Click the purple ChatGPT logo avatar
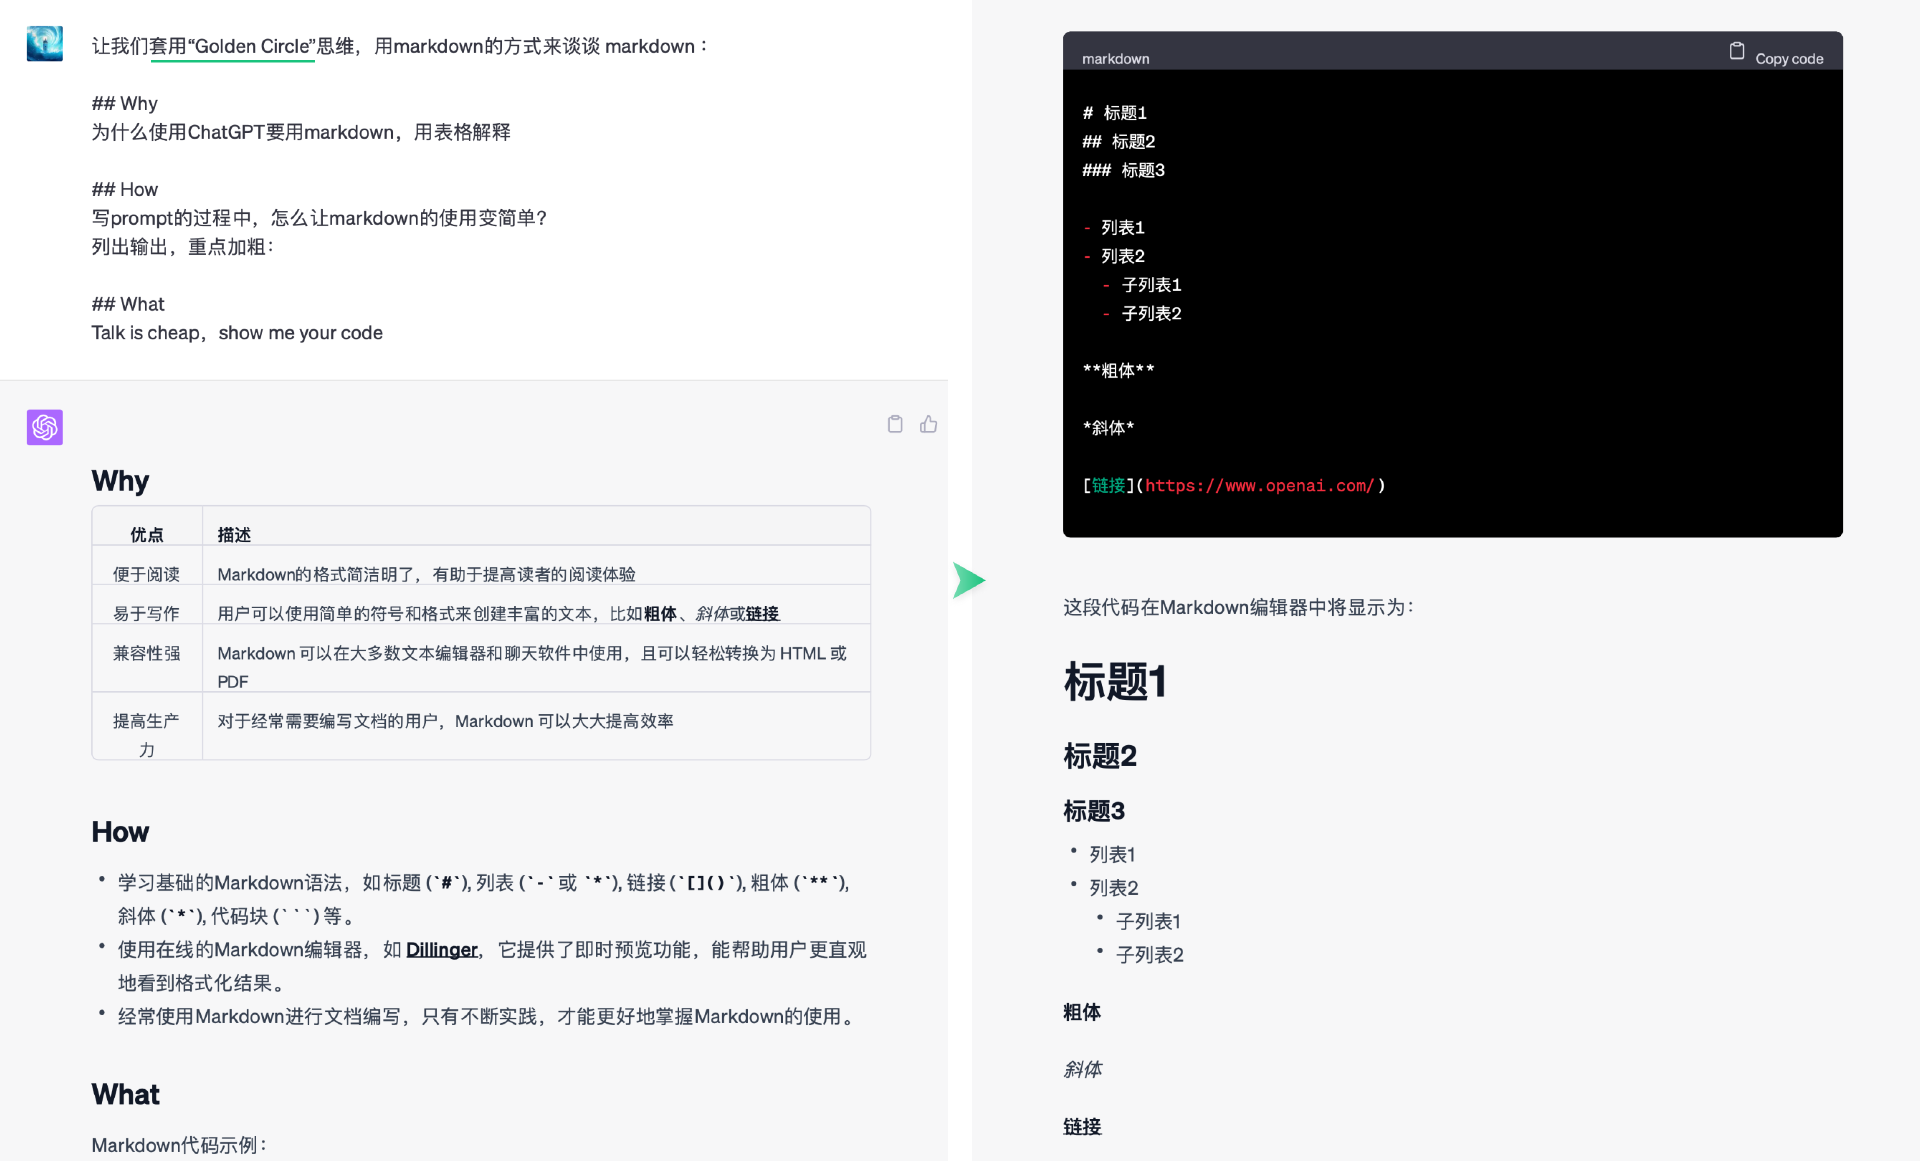This screenshot has height=1161, width=1920. tap(44, 427)
